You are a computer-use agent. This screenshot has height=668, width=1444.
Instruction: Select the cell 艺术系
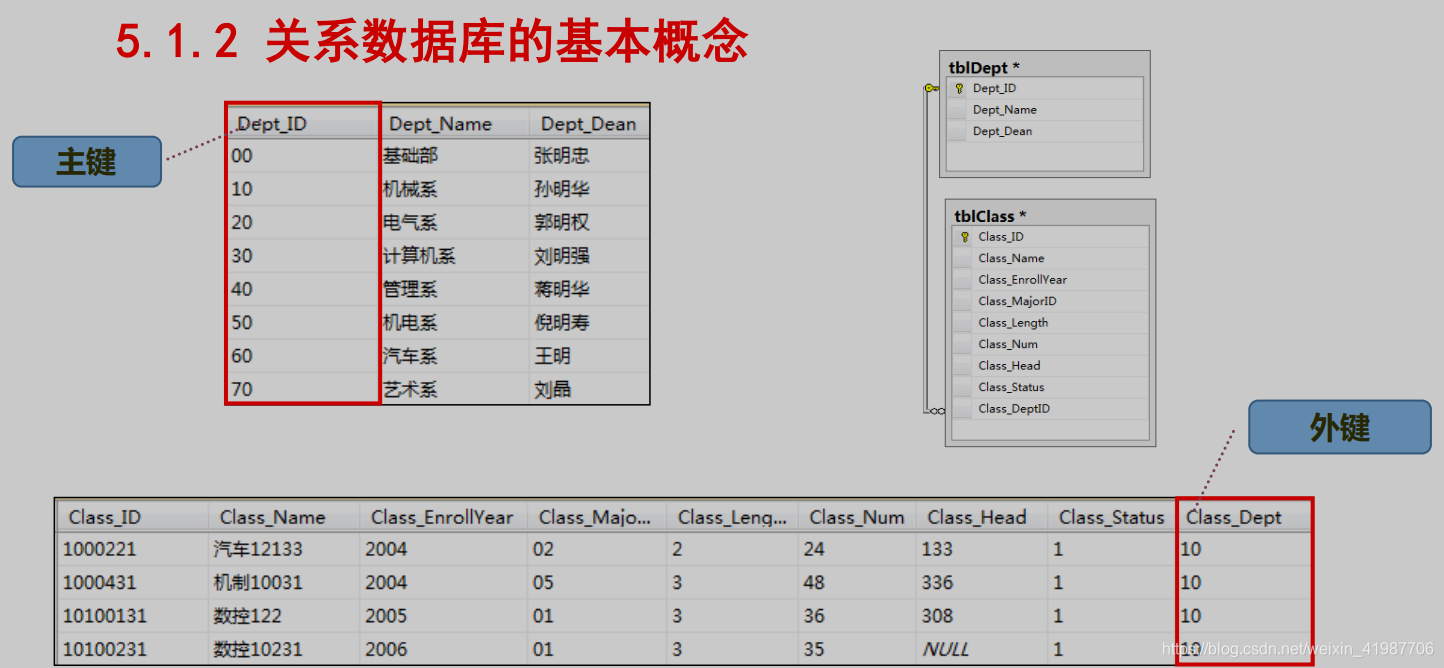point(455,389)
